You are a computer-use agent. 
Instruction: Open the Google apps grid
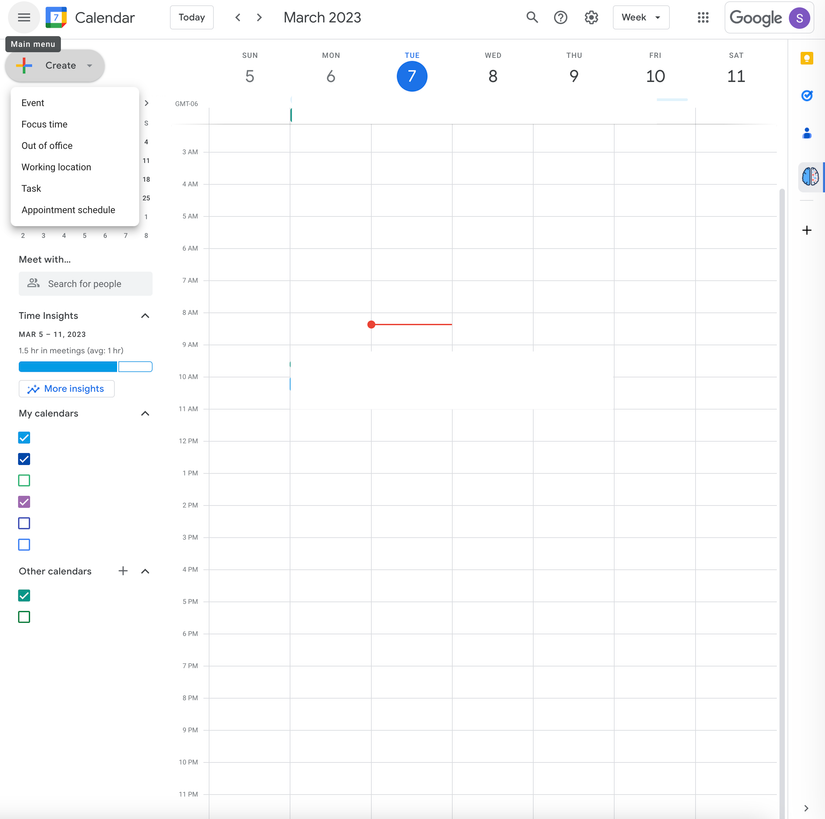point(703,17)
